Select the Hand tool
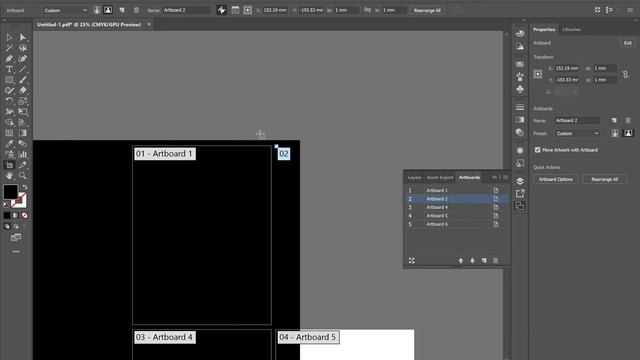Screen dimensions: 640x360 (x=9, y=176)
